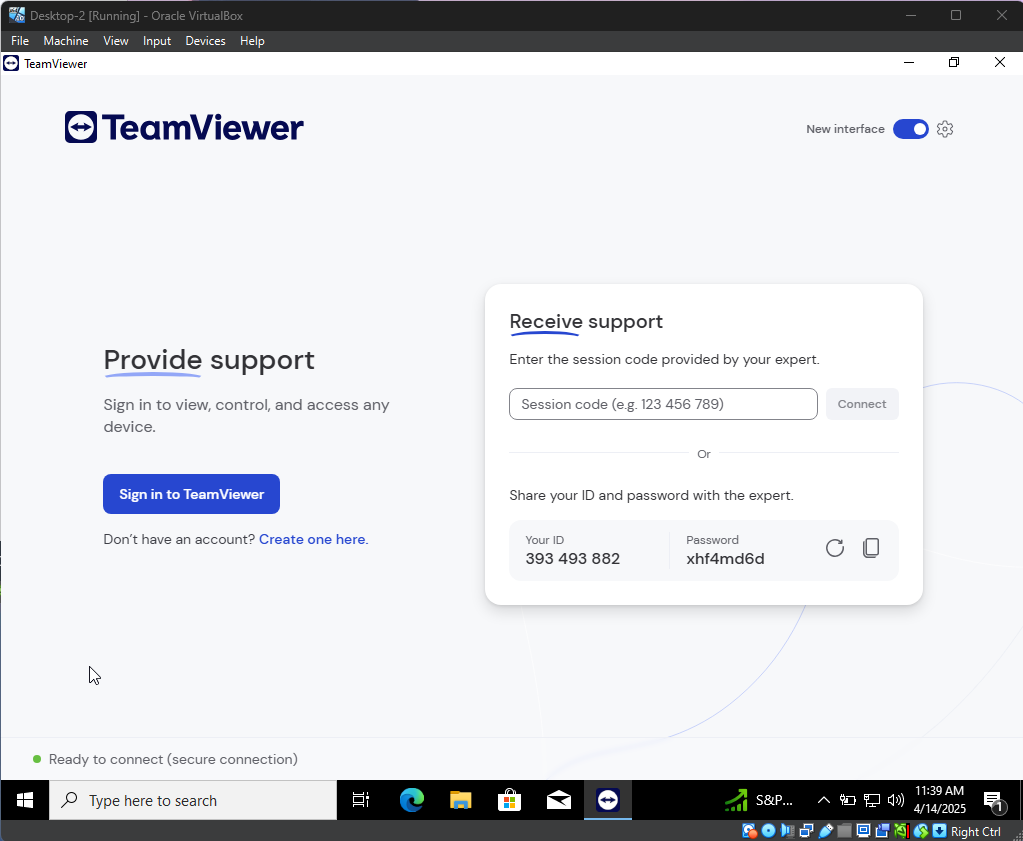Click the network icon in system tray
The height and width of the screenshot is (841, 1023).
click(x=871, y=800)
